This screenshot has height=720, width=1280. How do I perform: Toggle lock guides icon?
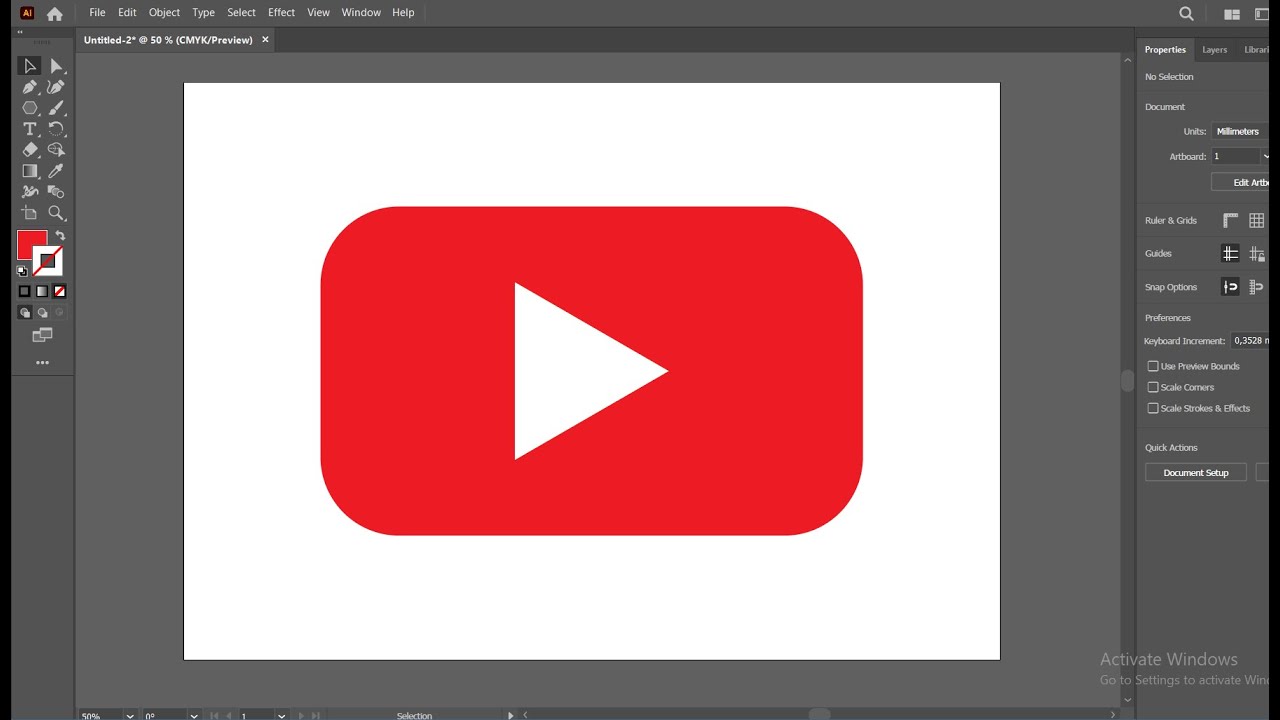(x=1257, y=254)
